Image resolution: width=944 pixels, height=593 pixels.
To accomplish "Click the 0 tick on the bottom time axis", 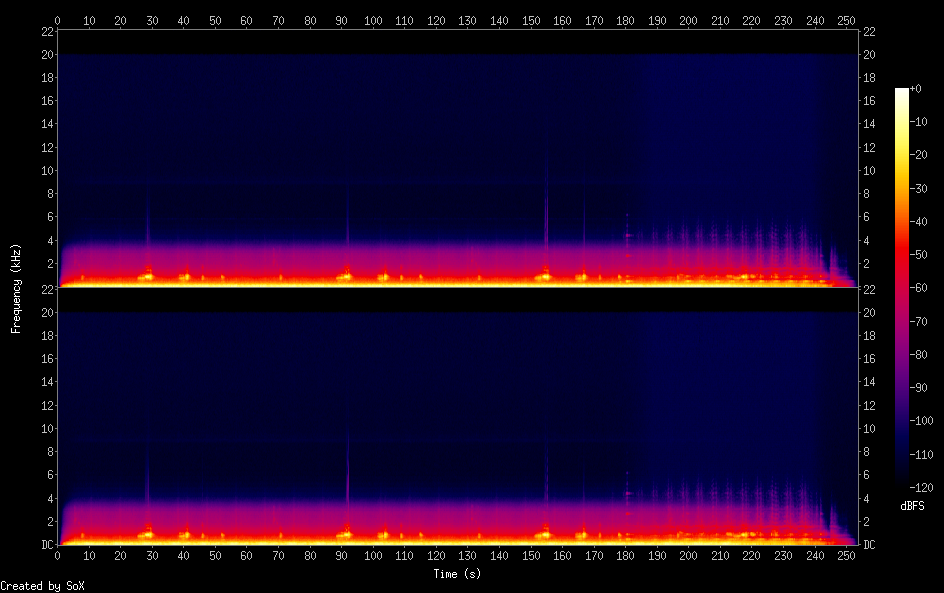I will 58,556.
